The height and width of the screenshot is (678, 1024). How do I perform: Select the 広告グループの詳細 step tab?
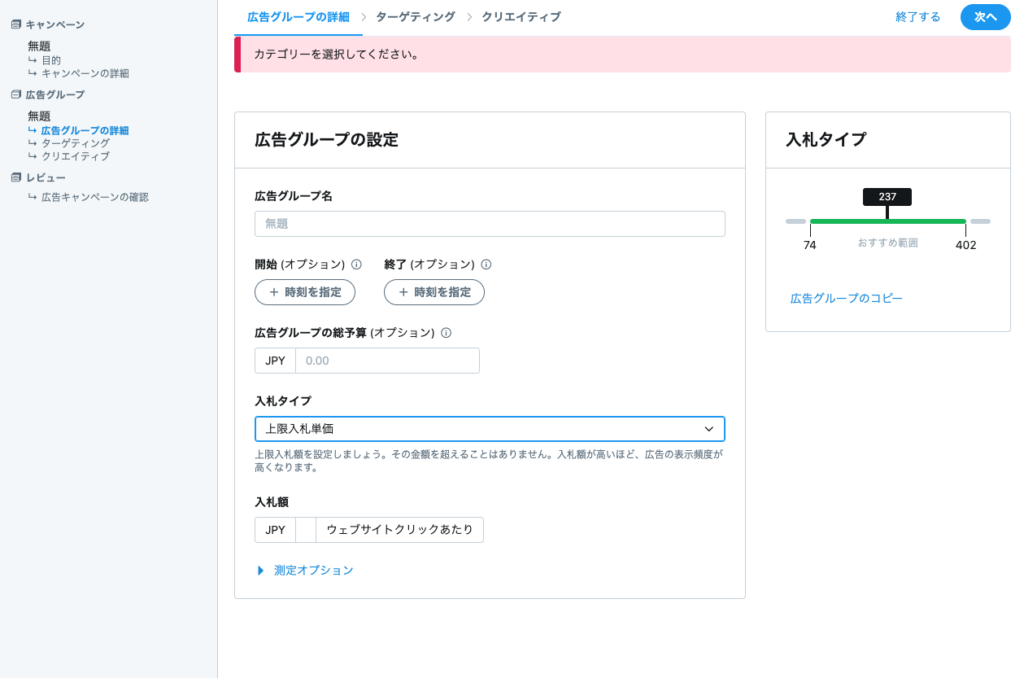(298, 17)
